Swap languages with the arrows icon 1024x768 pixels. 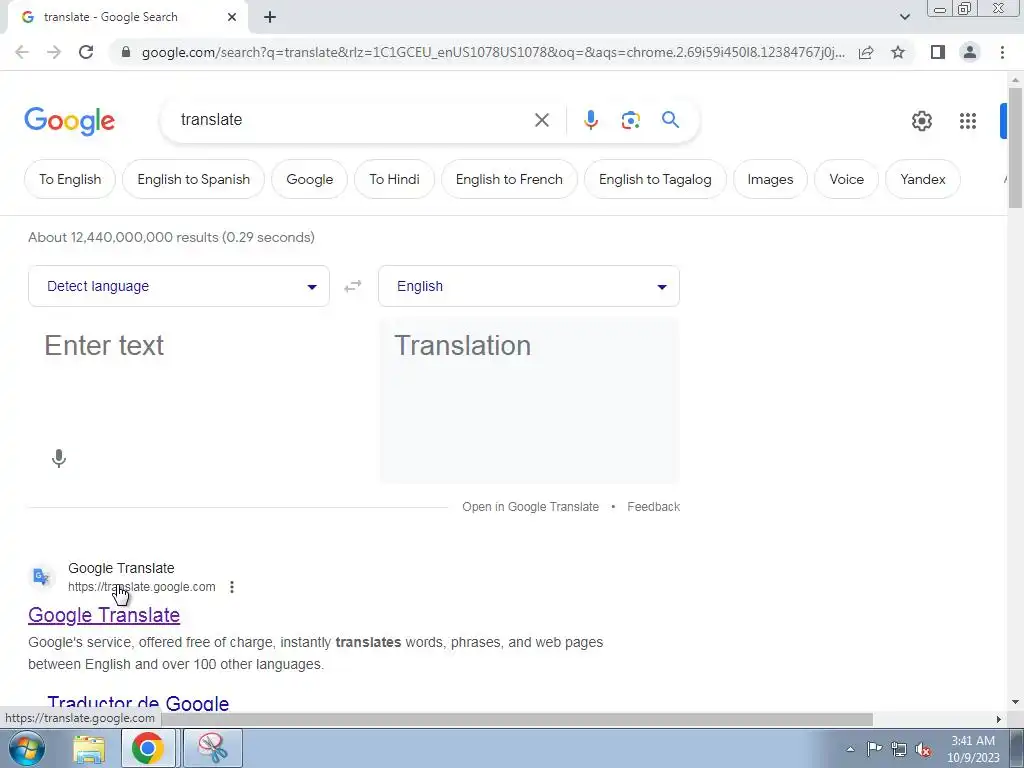353,286
